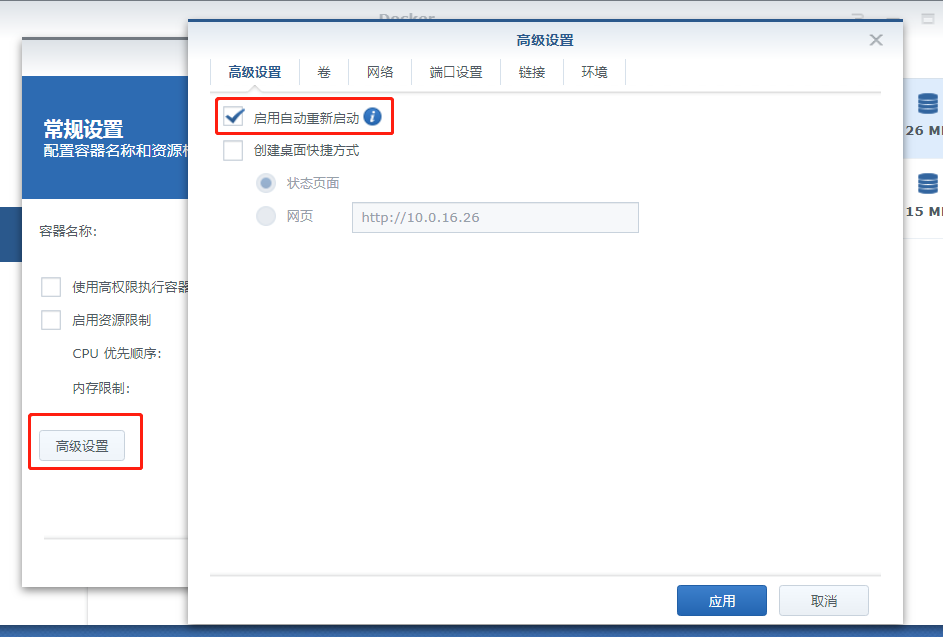Select the 状态页面 radio button
Viewport: 943px width, 637px height.
[x=266, y=183]
